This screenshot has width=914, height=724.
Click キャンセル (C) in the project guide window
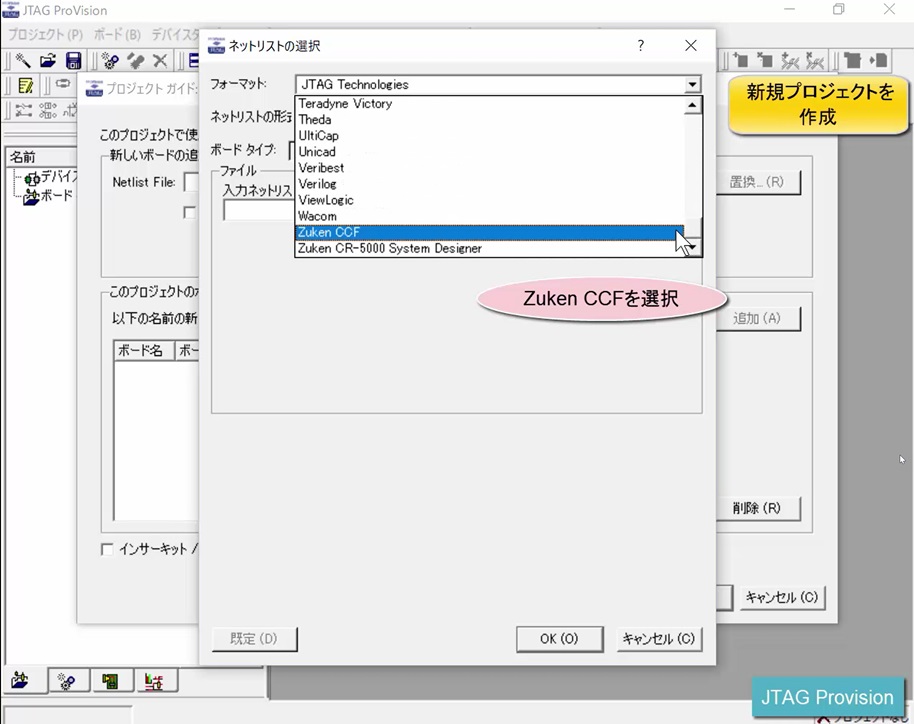tap(782, 598)
